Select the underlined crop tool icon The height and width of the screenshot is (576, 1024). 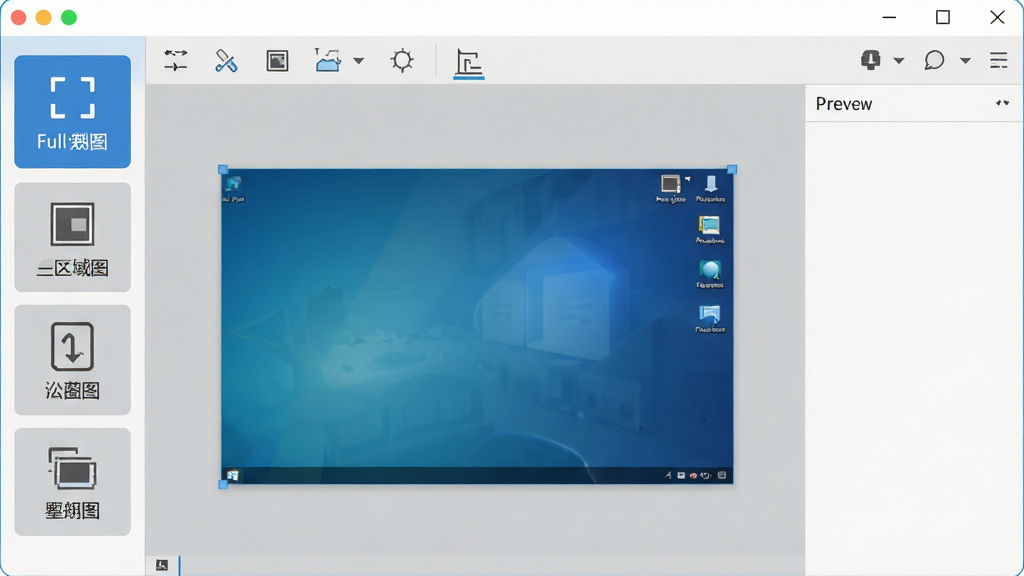(469, 64)
